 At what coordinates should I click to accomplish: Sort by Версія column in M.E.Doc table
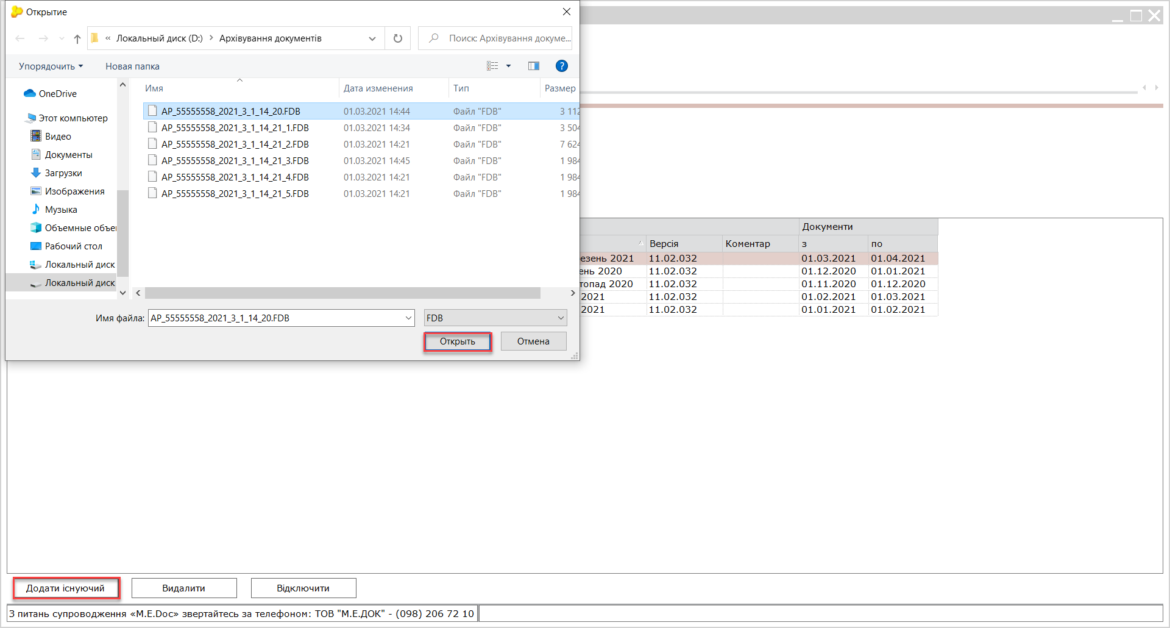(x=683, y=244)
